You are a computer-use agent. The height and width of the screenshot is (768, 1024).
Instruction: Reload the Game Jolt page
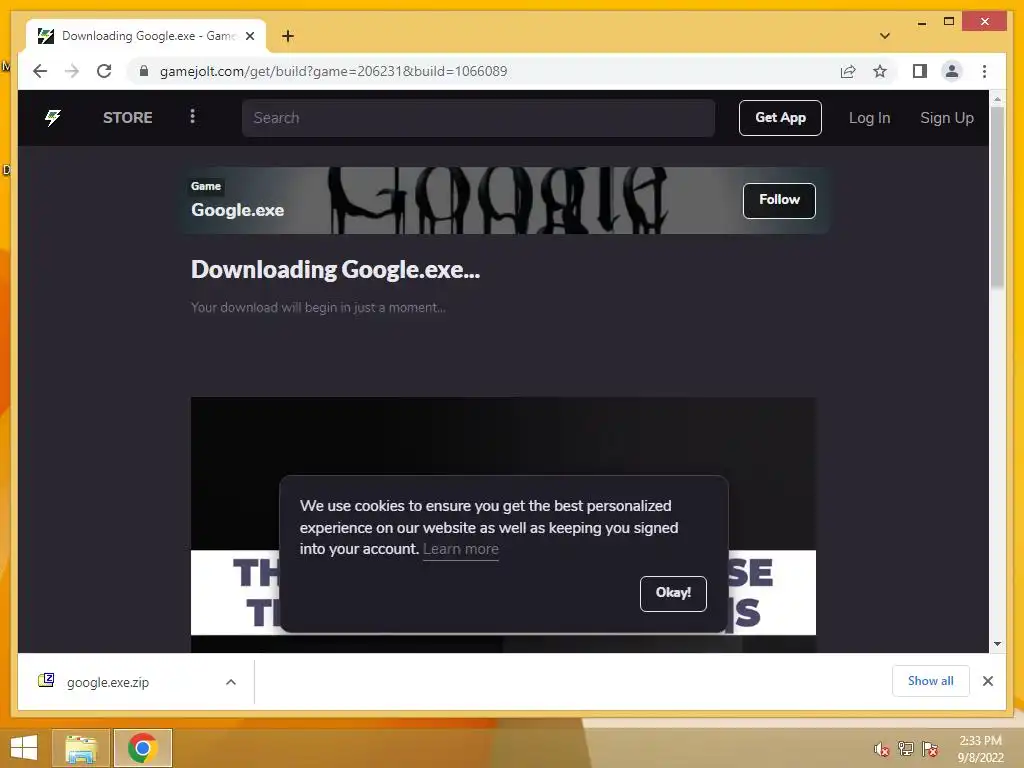pos(104,71)
